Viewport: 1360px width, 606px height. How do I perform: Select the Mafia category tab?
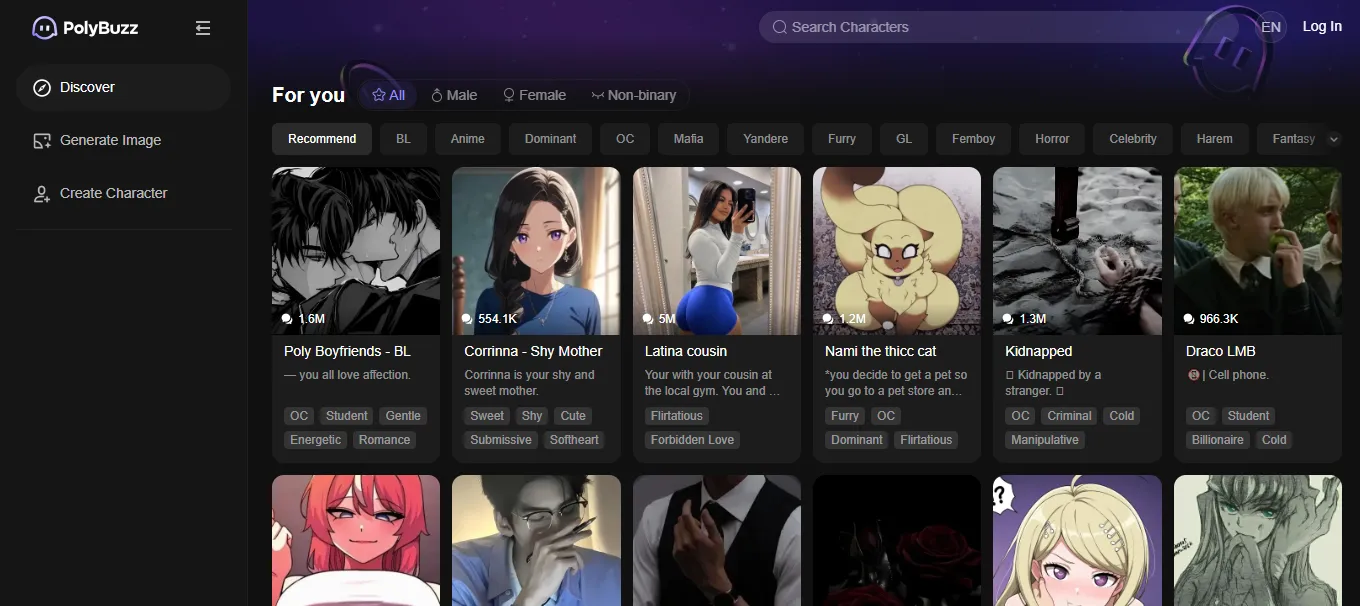pyautogui.click(x=689, y=139)
